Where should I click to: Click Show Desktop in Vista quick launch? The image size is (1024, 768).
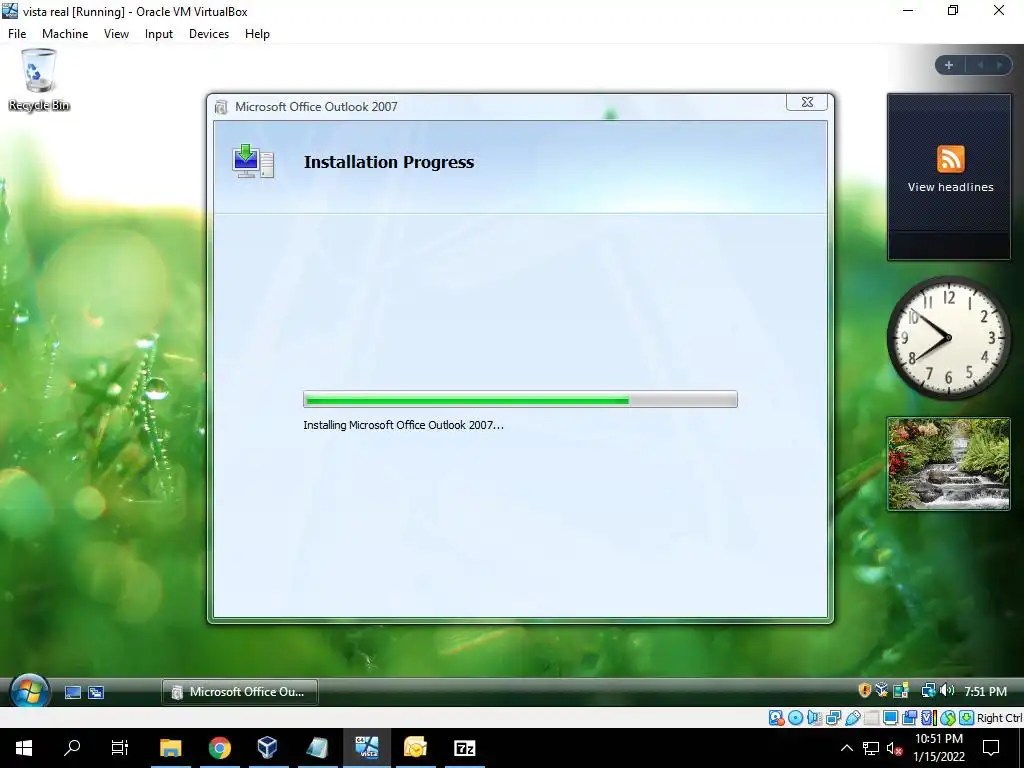click(72, 692)
